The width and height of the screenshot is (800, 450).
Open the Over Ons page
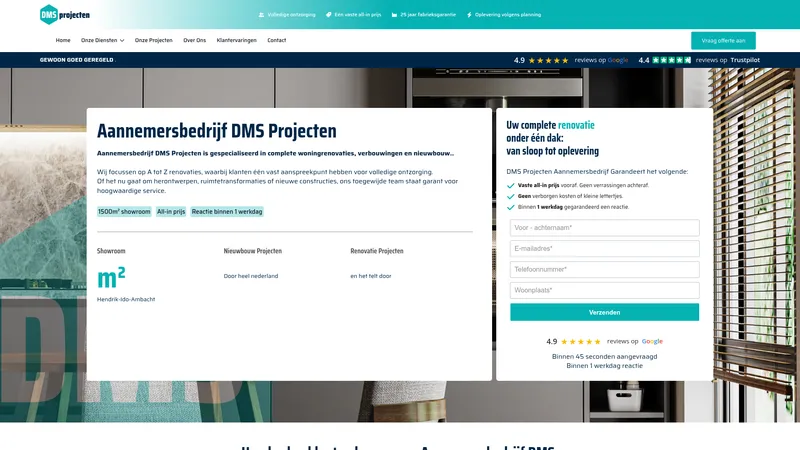(x=194, y=40)
